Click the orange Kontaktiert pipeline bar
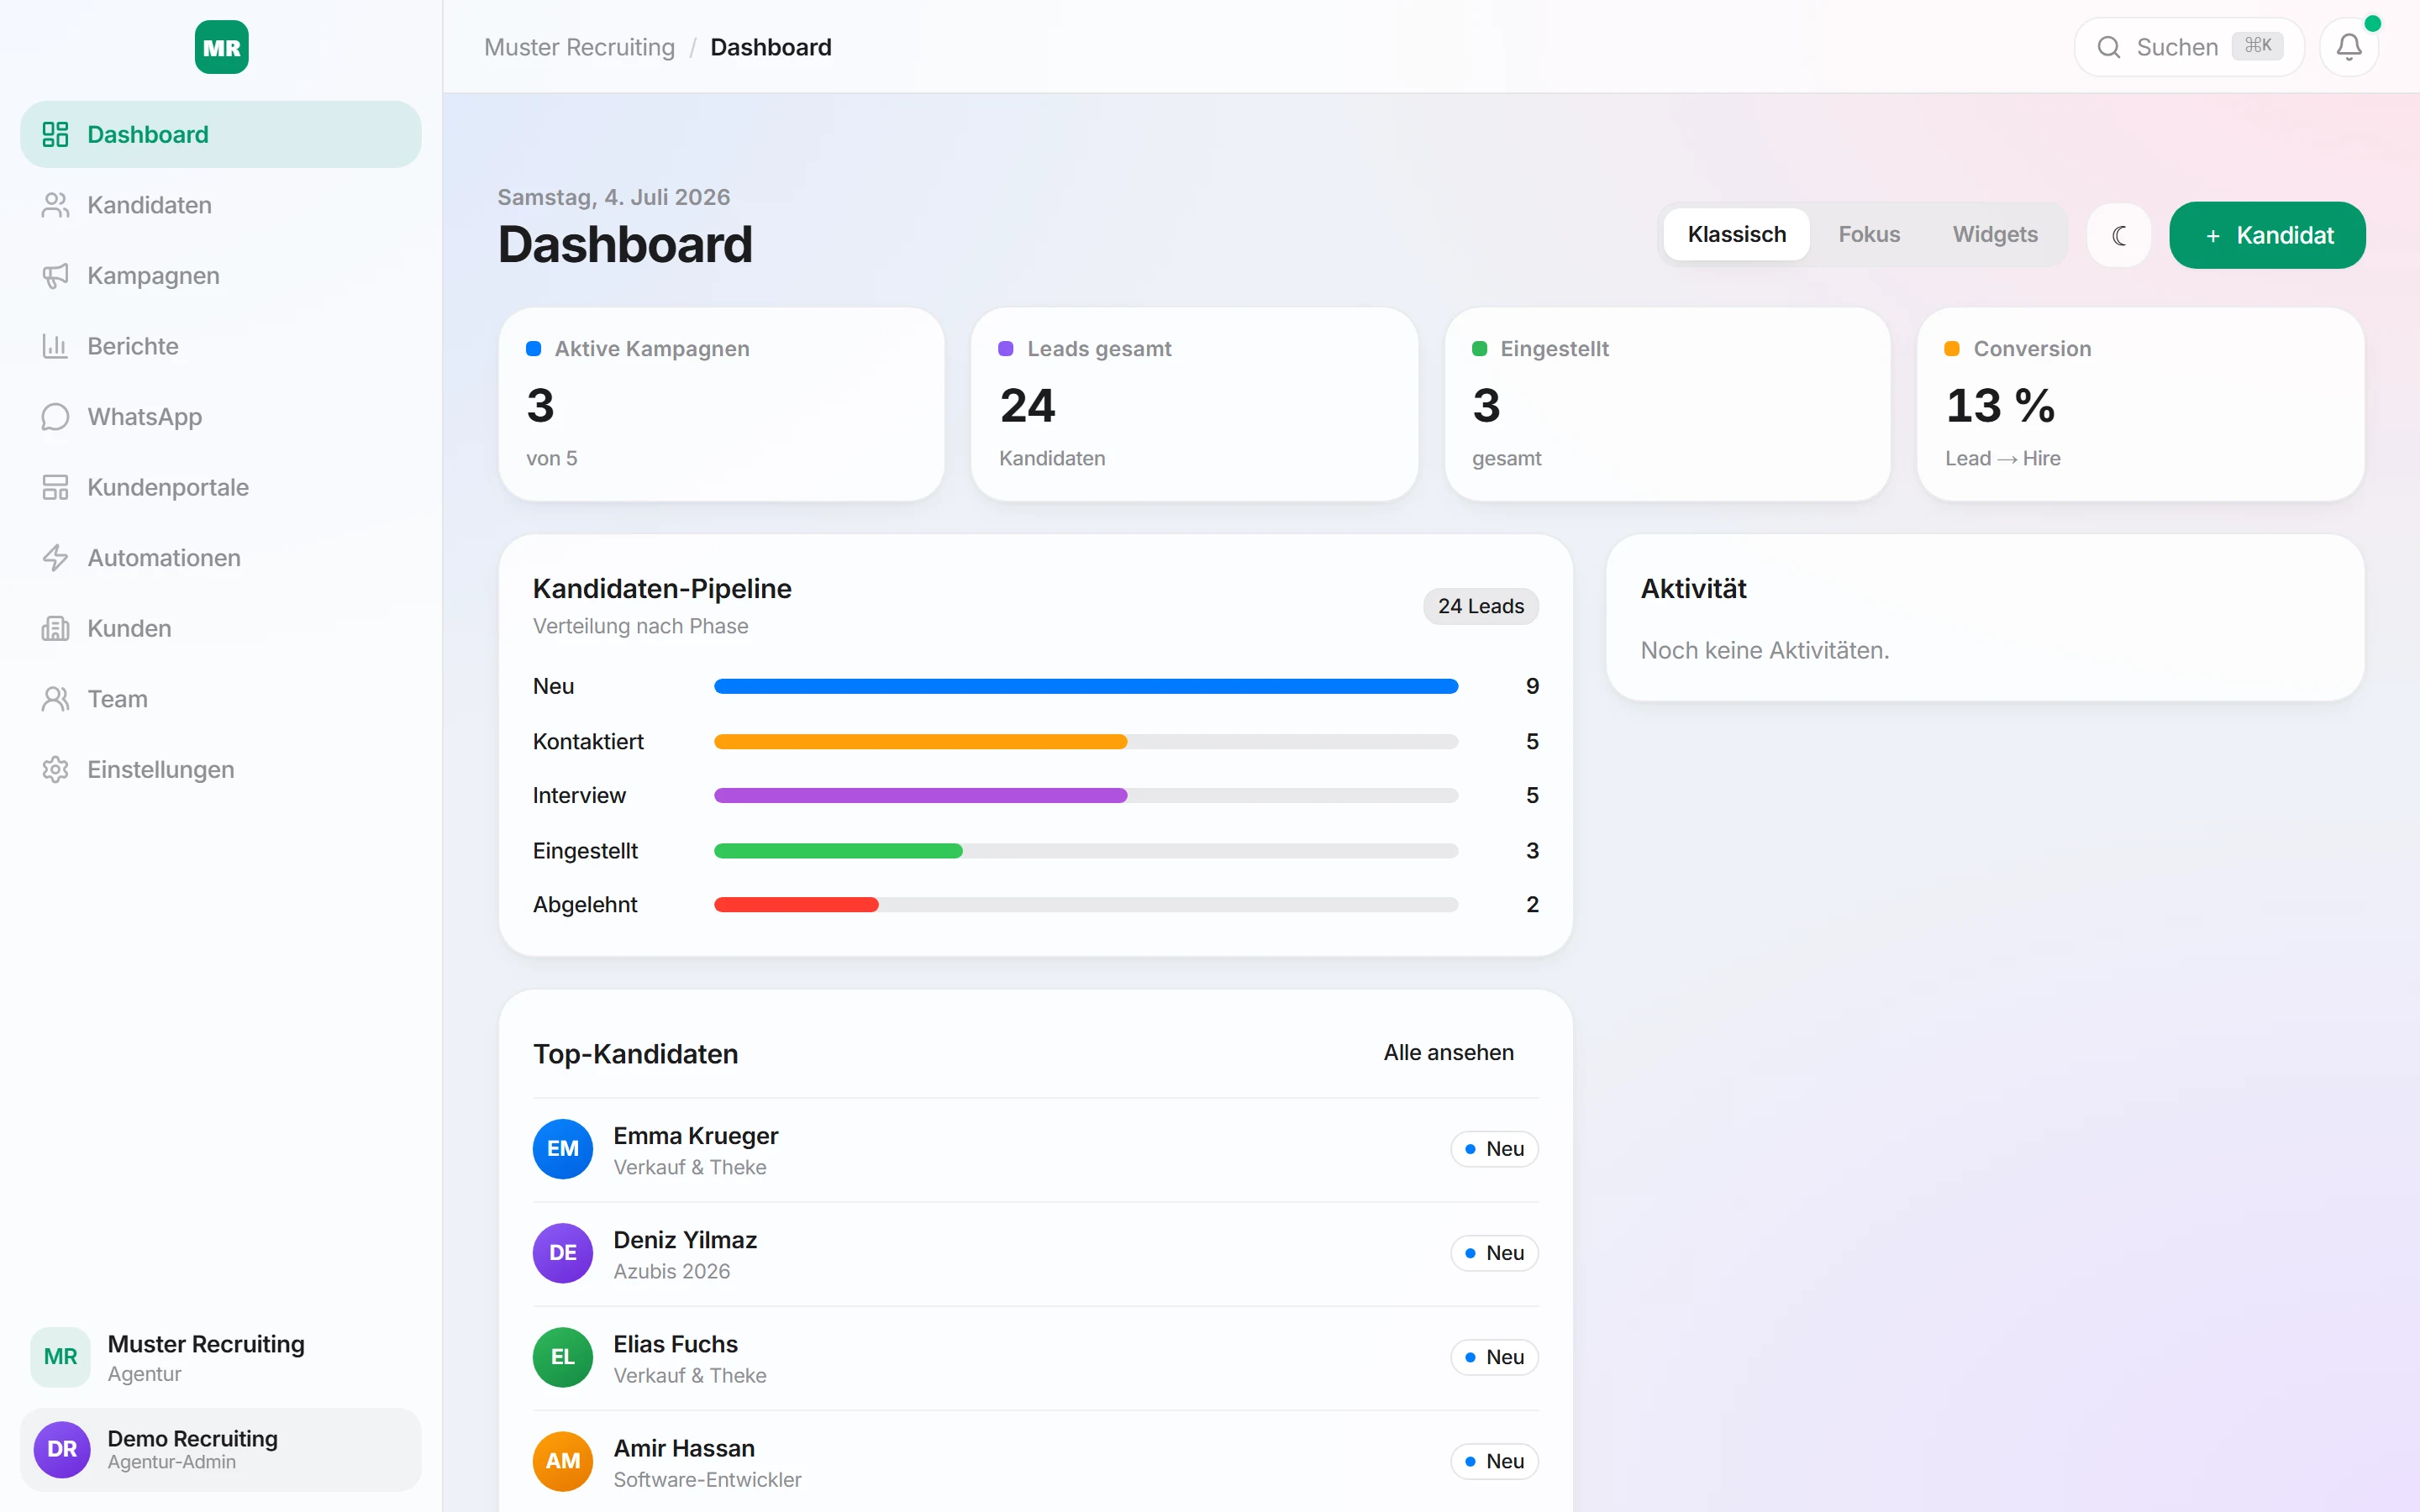Viewport: 2420px width, 1512px height. pyautogui.click(x=920, y=742)
